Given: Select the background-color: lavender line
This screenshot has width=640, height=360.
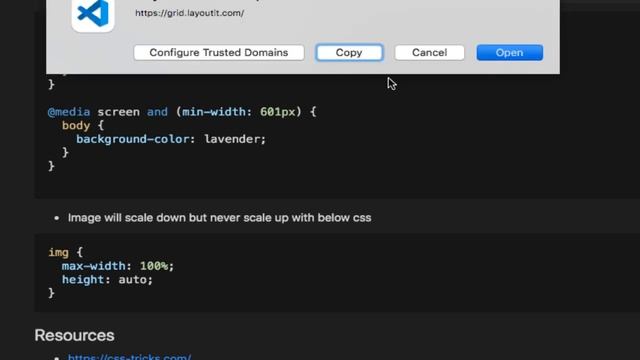Looking at the screenshot, I should pyautogui.click(x=171, y=139).
